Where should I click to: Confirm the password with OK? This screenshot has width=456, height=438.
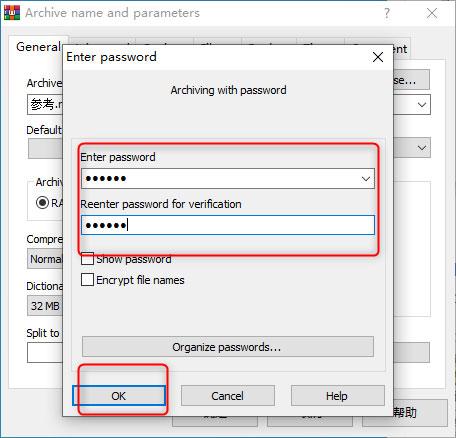tap(119, 396)
